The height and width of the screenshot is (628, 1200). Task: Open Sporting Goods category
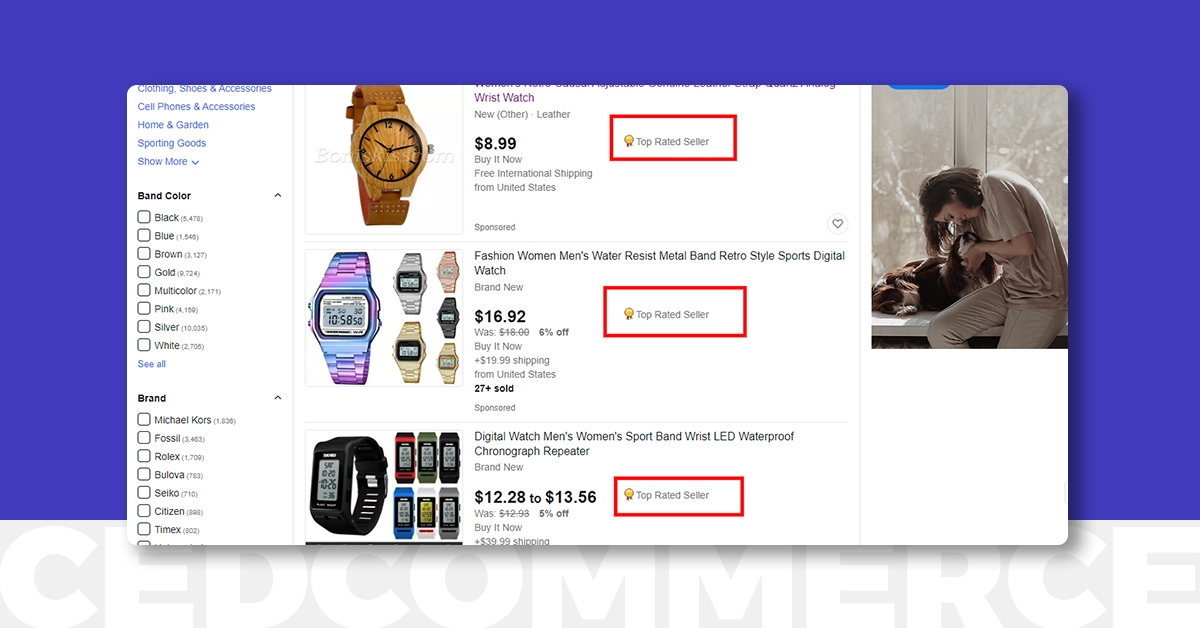click(x=172, y=143)
